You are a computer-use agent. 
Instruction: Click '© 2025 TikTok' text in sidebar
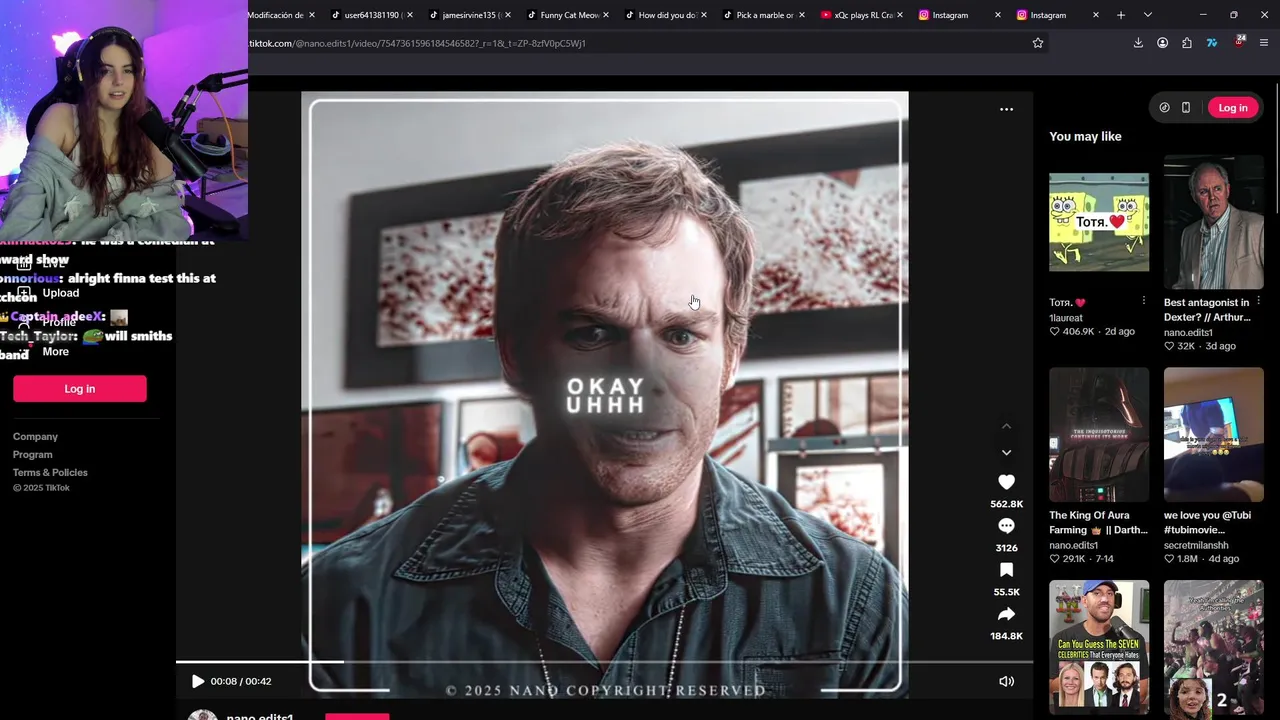coord(41,488)
